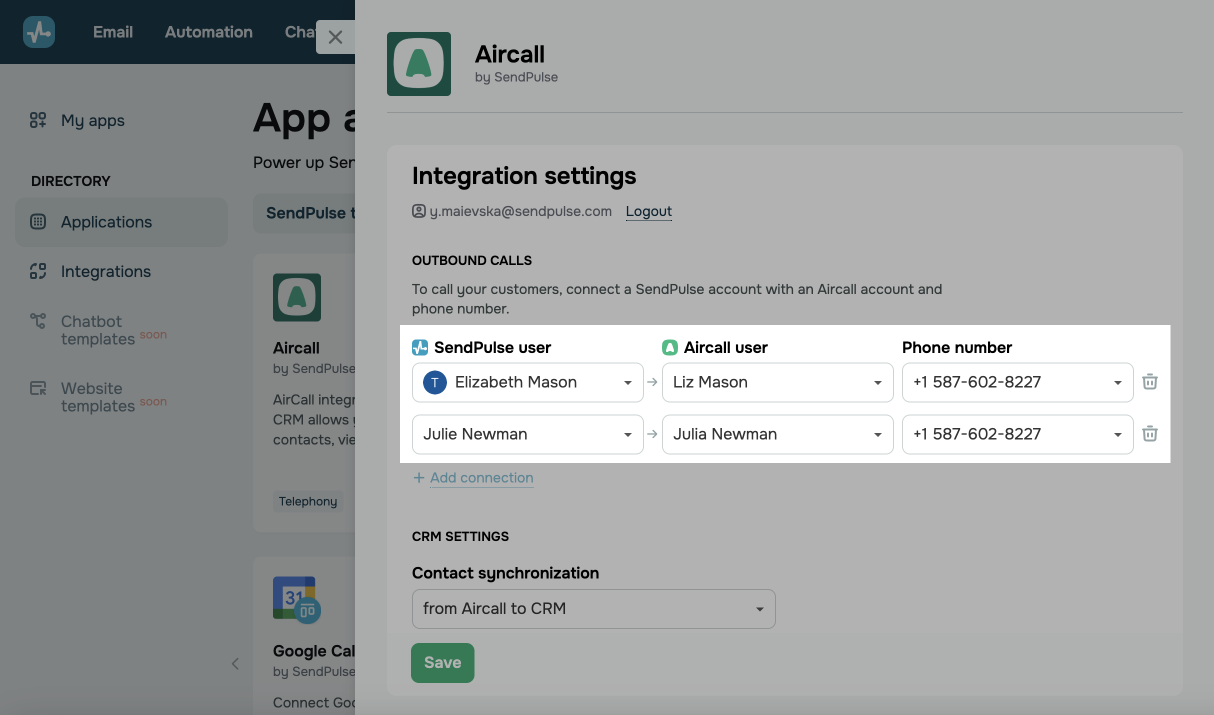Click the SendPulse logo icon
The height and width of the screenshot is (715, 1214).
click(39, 32)
